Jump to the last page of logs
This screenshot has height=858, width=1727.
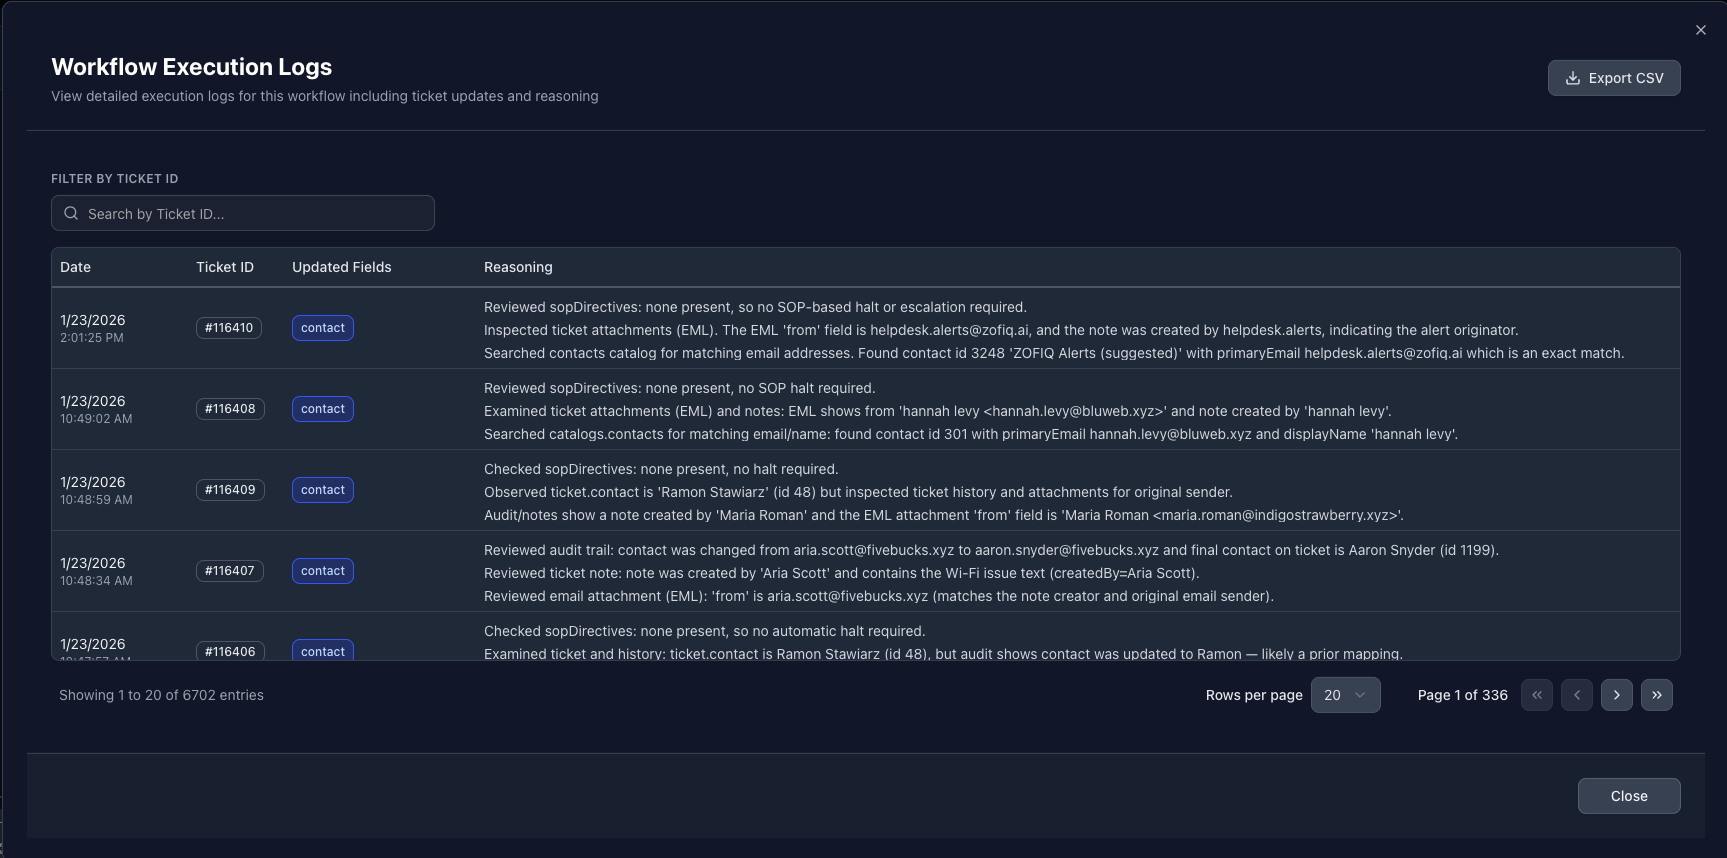click(1657, 695)
